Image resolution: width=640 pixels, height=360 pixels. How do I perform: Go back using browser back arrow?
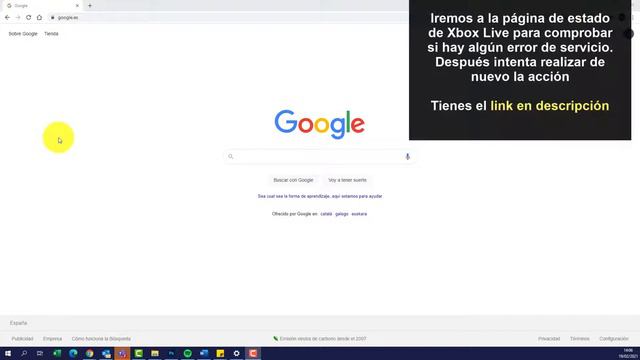[7, 18]
